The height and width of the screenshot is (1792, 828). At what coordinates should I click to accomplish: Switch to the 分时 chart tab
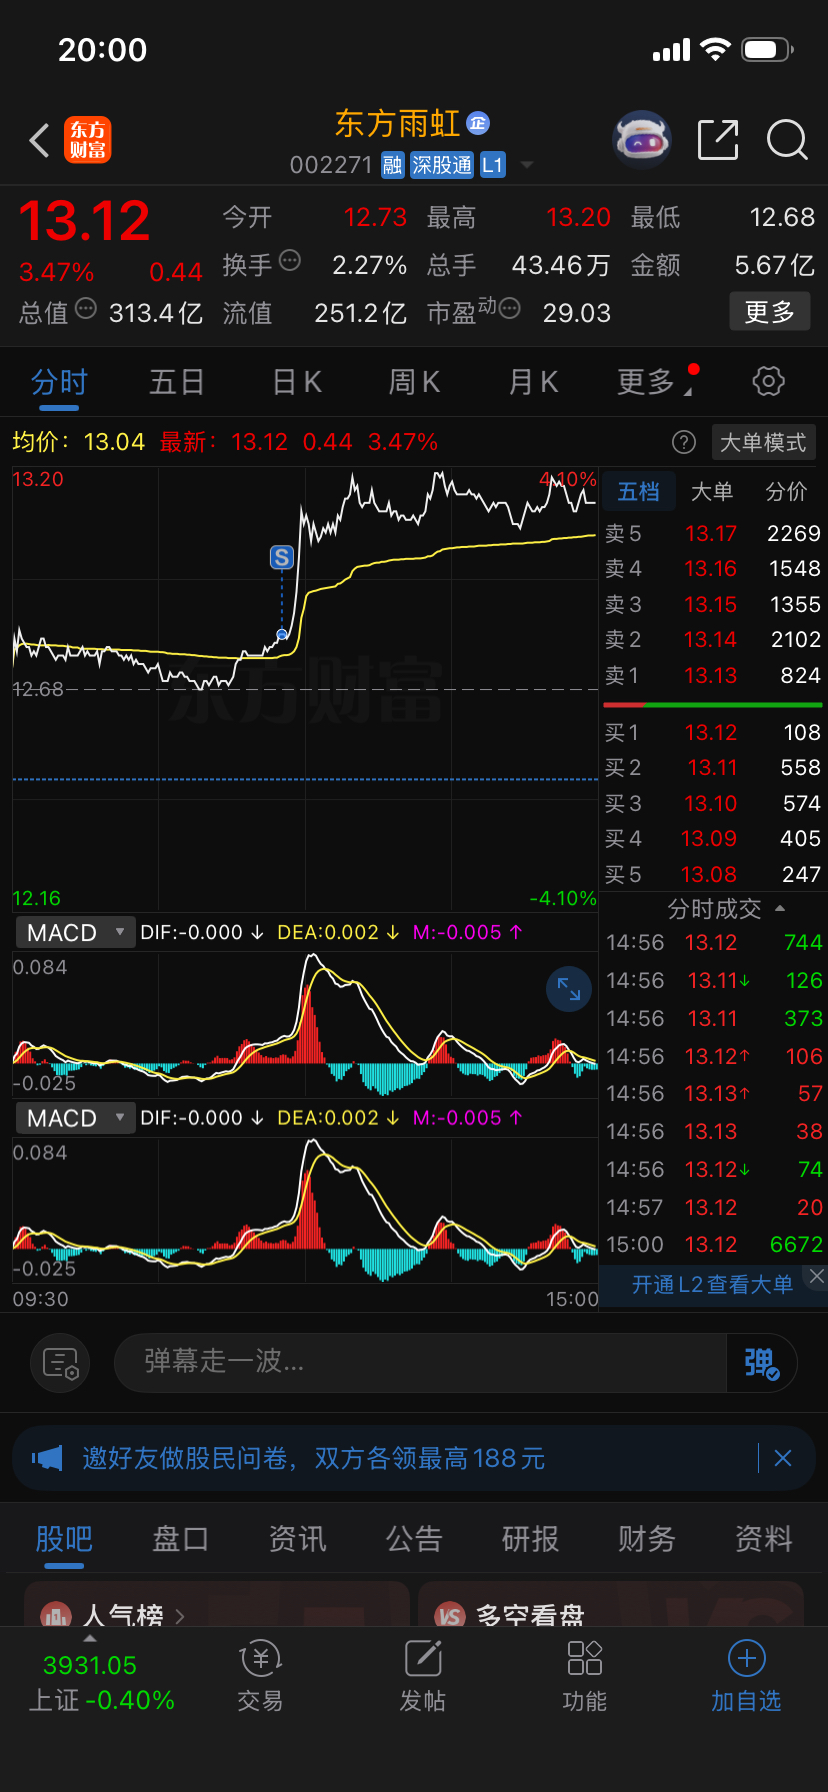click(x=59, y=382)
